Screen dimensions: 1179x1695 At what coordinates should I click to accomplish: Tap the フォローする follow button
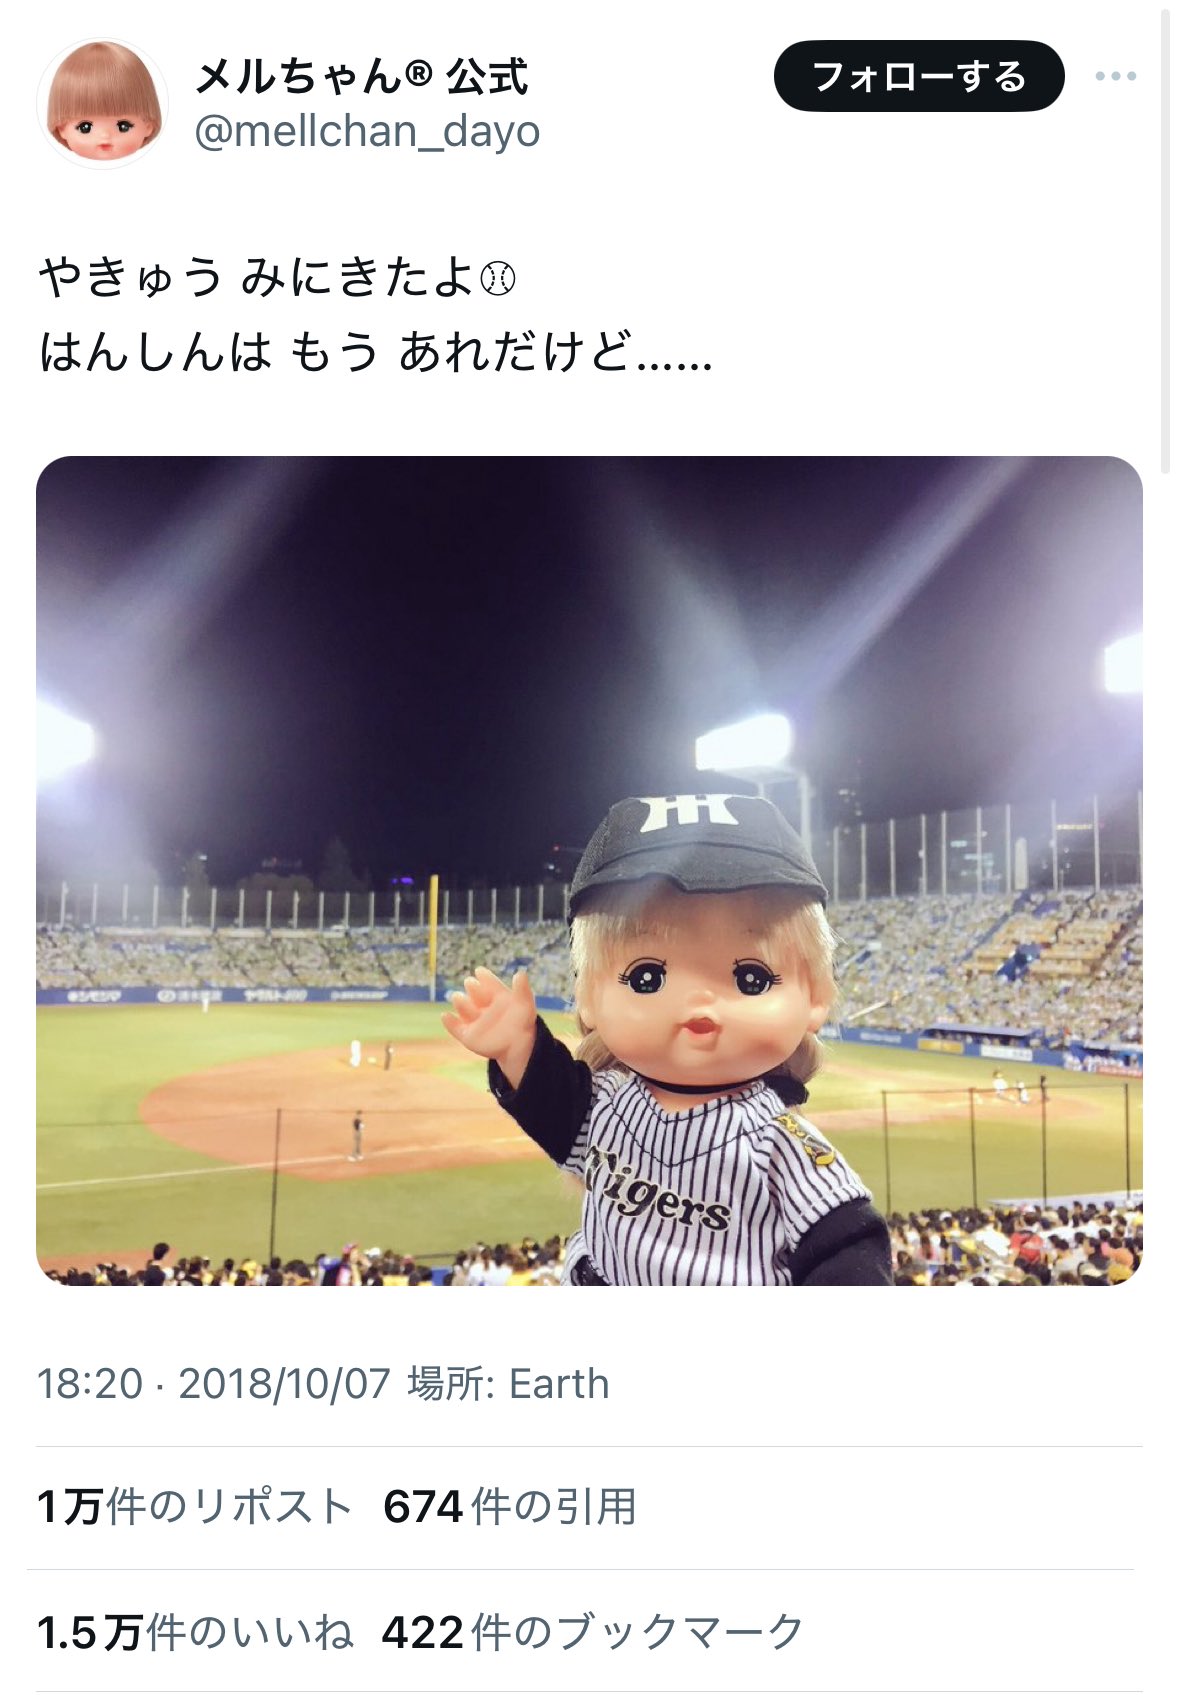pos(919,76)
